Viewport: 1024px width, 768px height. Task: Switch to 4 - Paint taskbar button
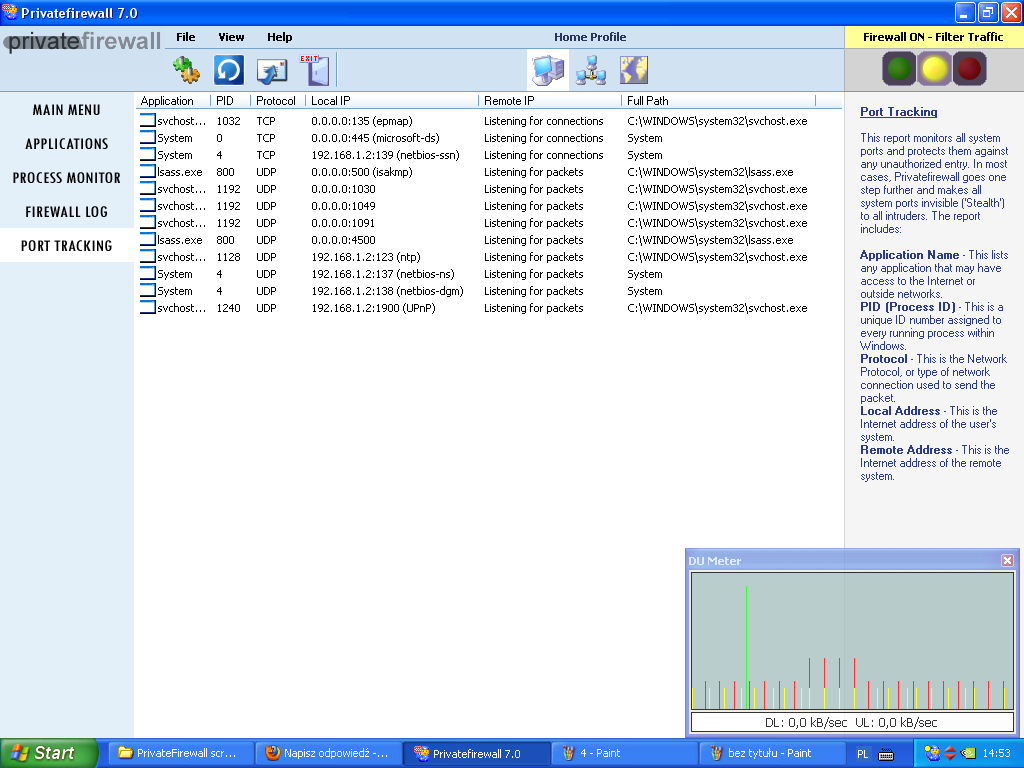624,753
